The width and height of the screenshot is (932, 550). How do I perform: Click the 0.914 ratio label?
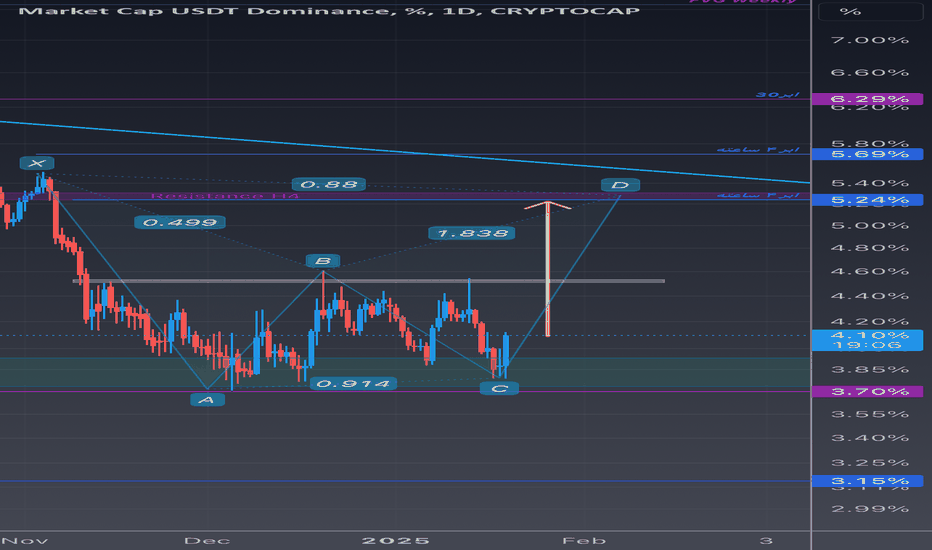[353, 384]
